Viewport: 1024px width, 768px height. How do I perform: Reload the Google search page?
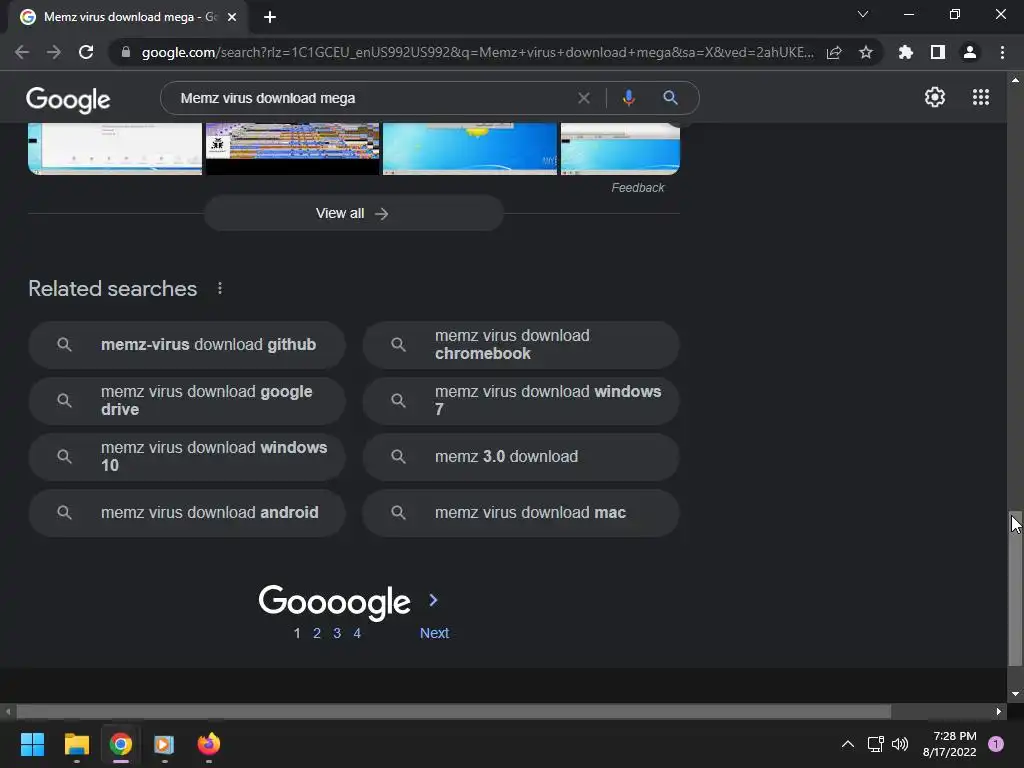(x=86, y=52)
